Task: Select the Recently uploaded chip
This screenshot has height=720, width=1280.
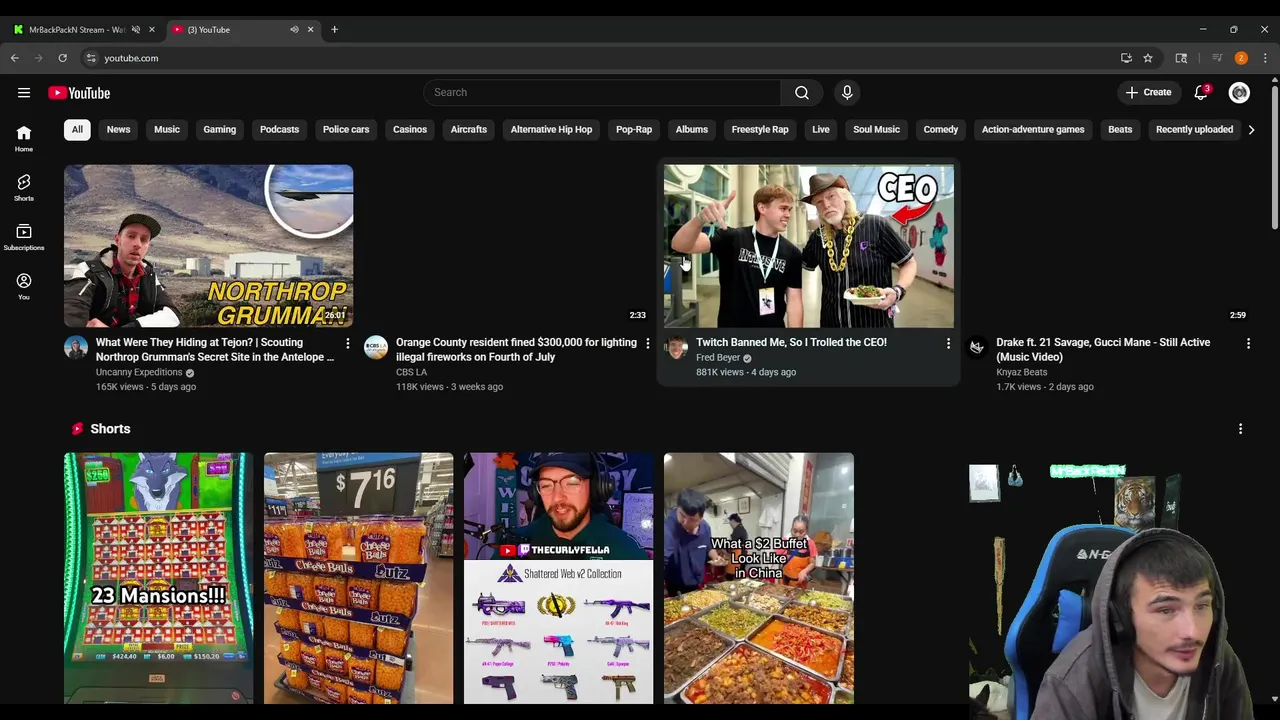Action: click(x=1194, y=130)
